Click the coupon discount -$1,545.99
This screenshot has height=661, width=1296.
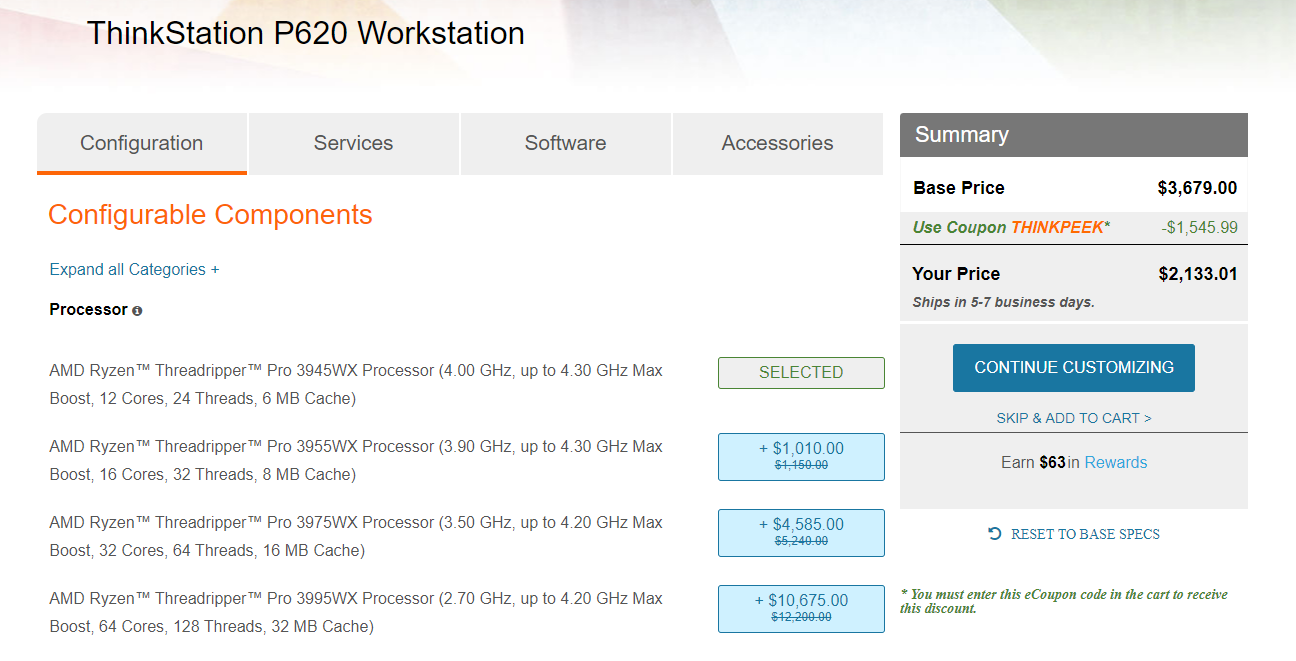1200,227
